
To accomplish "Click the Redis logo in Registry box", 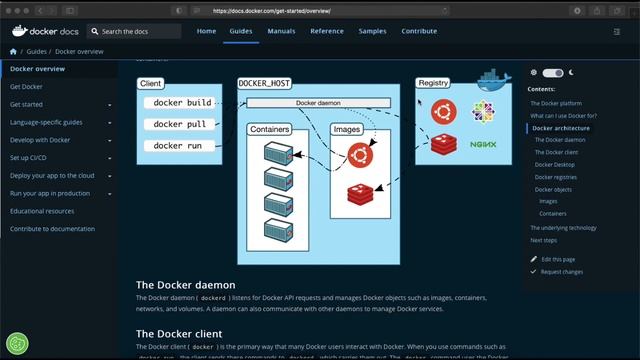I will (x=444, y=144).
